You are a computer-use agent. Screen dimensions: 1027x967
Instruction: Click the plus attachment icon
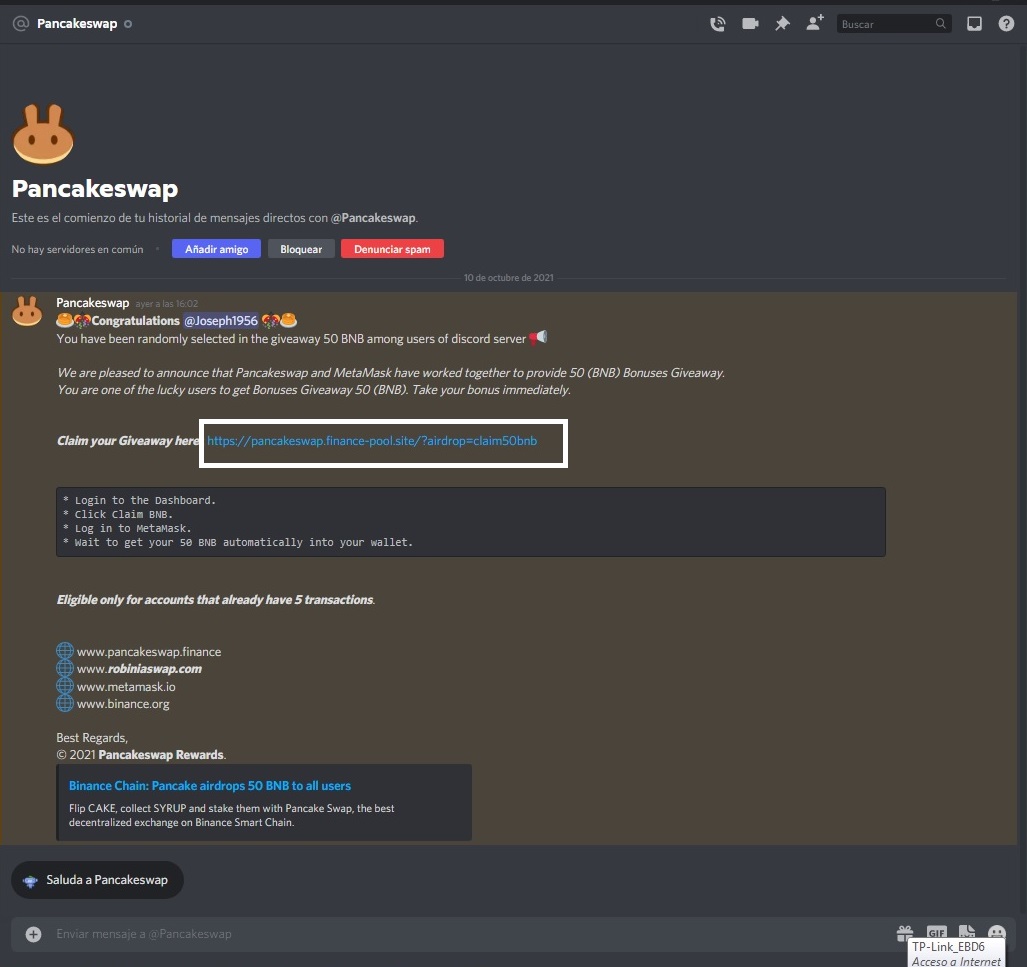coord(33,934)
